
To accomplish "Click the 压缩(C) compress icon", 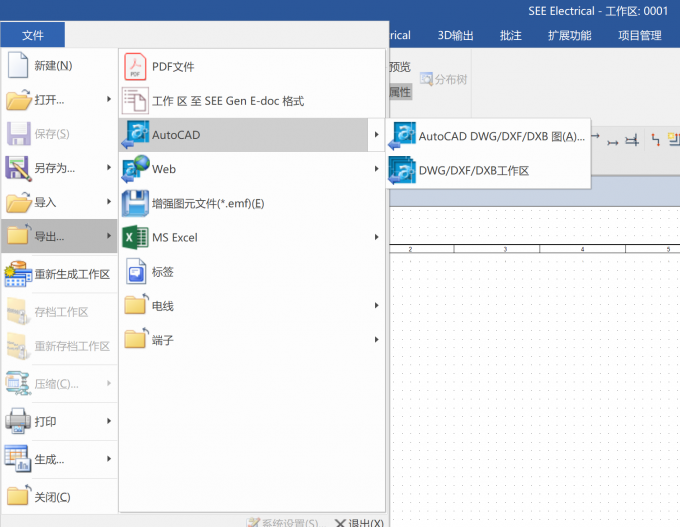I will tap(18, 383).
